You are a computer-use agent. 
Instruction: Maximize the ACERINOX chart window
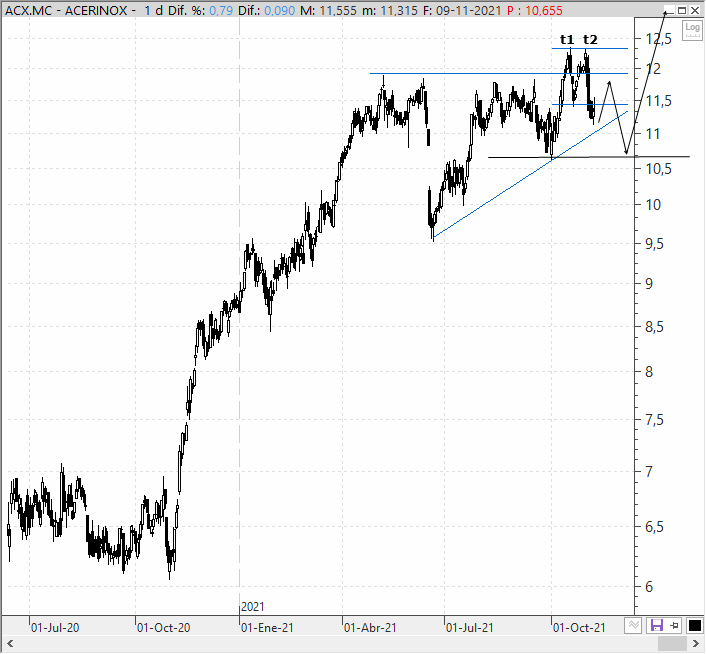click(x=682, y=10)
